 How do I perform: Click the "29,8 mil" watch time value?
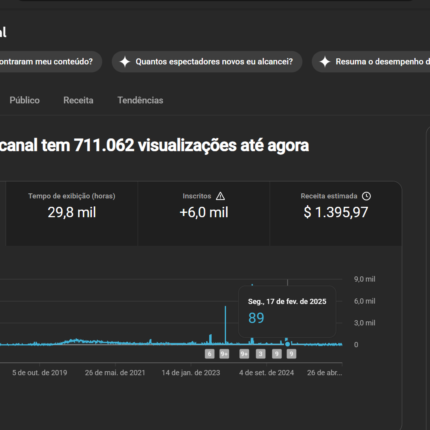coord(72,212)
